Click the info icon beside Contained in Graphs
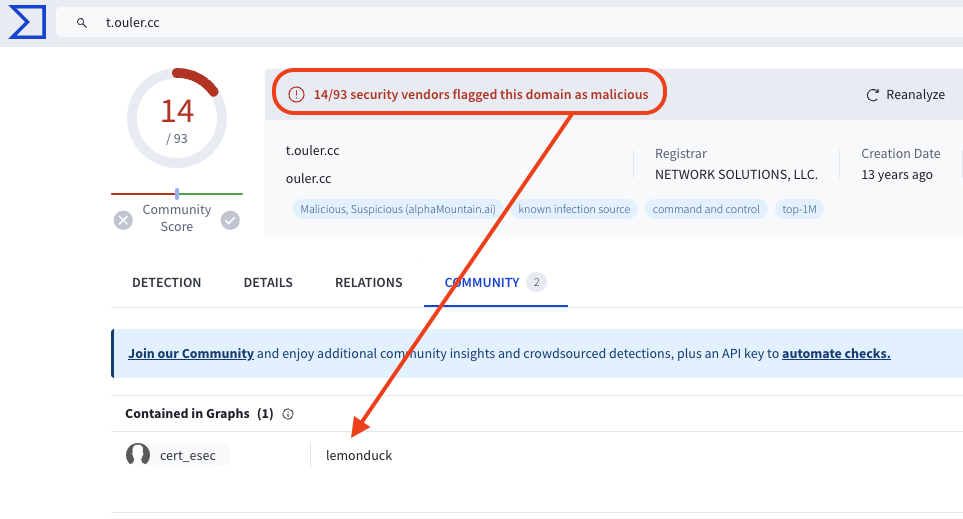Viewport: 963px width, 519px height. [288, 414]
